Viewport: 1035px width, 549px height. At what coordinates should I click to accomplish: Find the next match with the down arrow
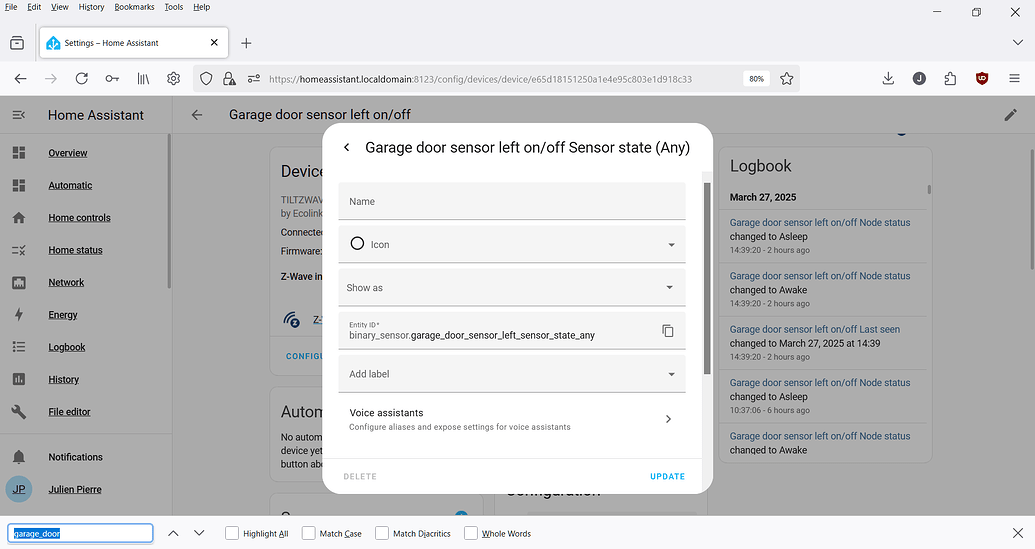(x=199, y=533)
